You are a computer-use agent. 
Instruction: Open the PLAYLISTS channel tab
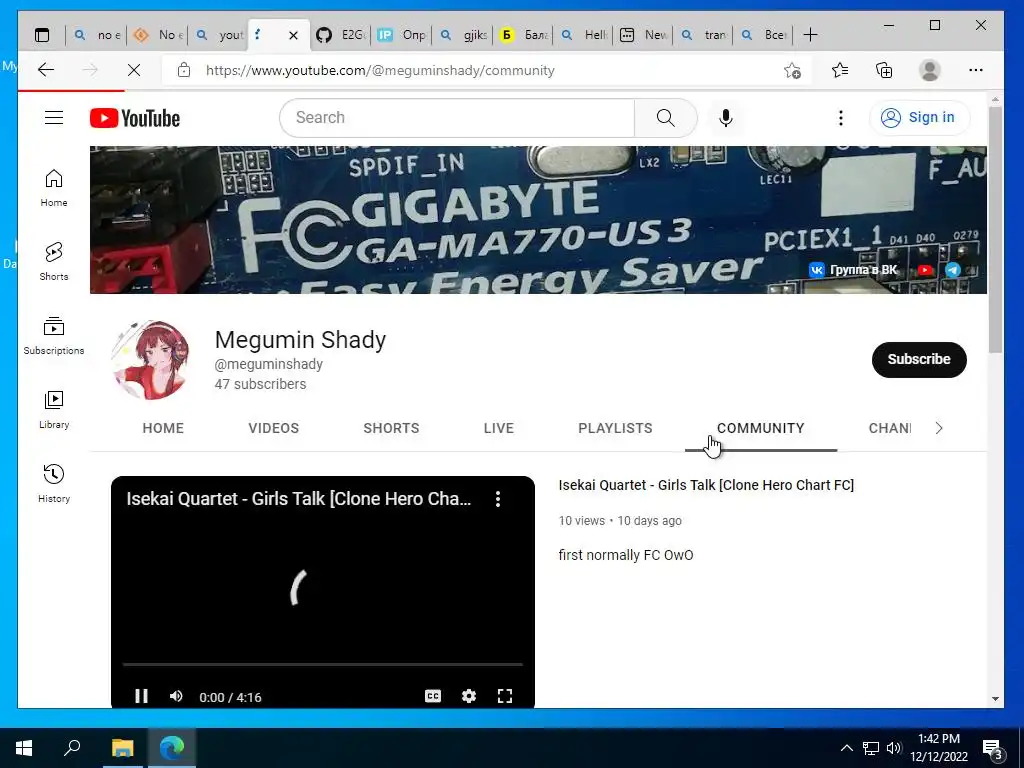pyautogui.click(x=615, y=428)
